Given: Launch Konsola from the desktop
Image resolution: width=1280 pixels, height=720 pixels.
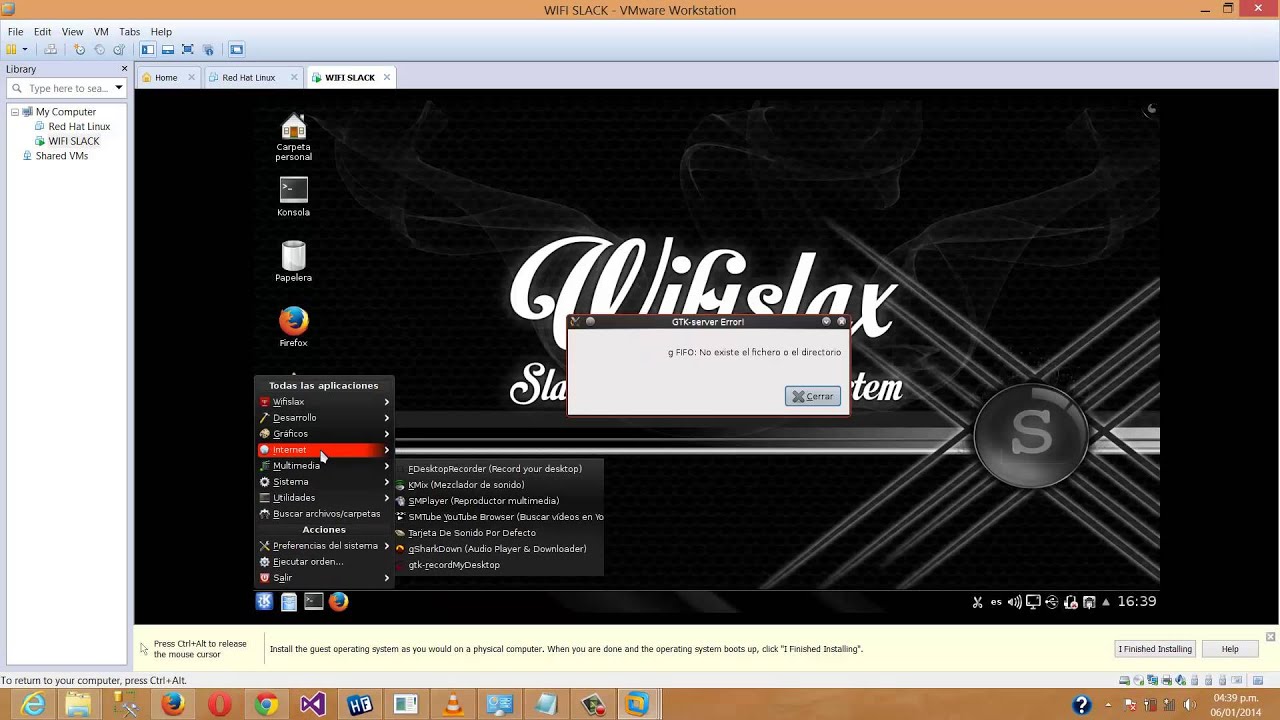Looking at the screenshot, I should [293, 197].
